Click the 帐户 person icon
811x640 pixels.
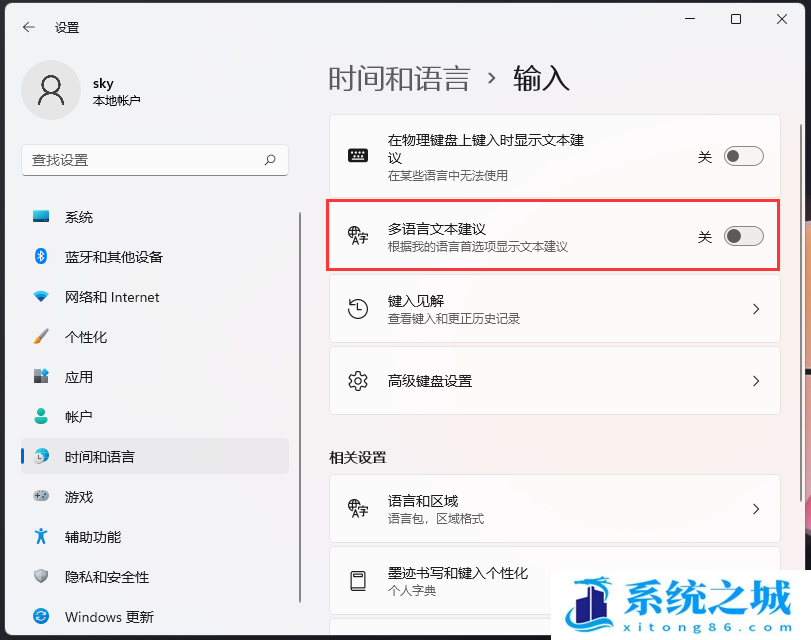[x=41, y=416]
